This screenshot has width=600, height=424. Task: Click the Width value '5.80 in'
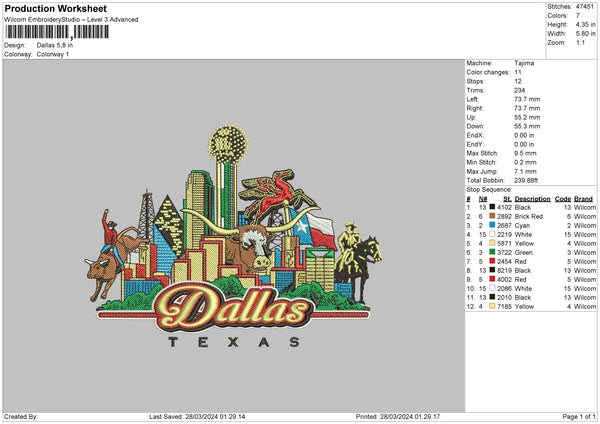point(585,34)
